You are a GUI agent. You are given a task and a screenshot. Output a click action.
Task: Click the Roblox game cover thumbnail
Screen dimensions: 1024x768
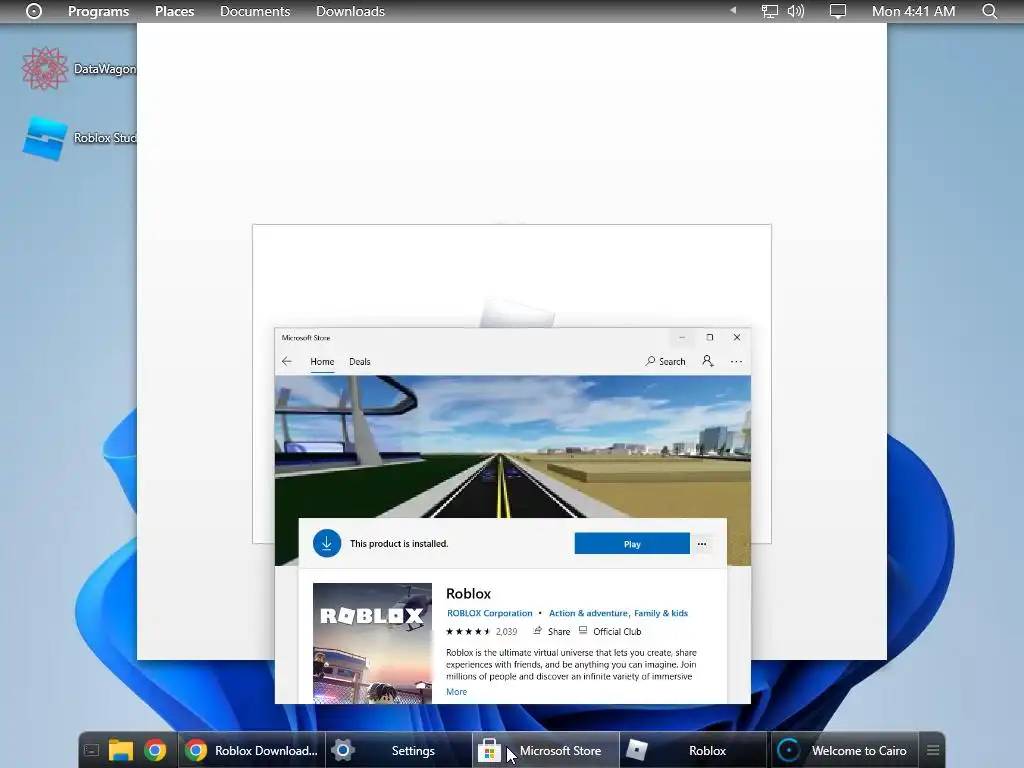click(x=372, y=643)
